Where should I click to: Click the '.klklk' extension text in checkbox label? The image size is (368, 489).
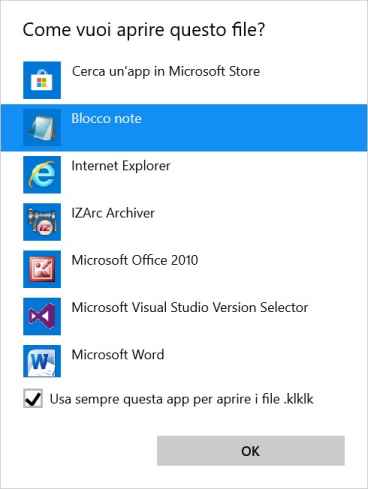(x=299, y=399)
